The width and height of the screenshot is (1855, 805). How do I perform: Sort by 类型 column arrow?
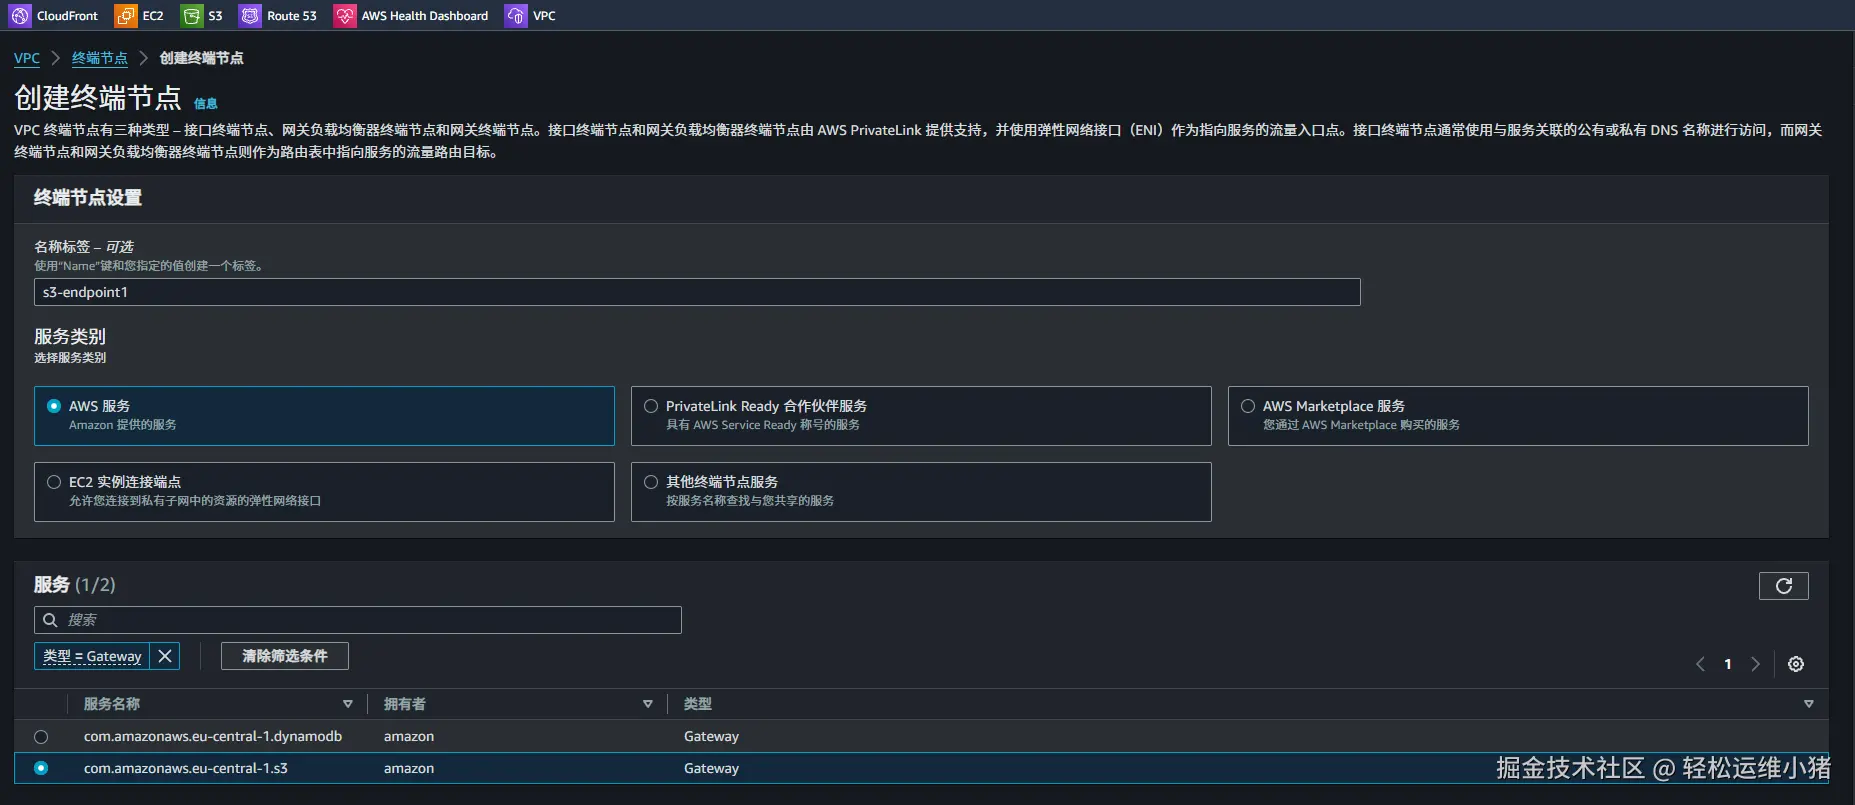tap(1808, 704)
